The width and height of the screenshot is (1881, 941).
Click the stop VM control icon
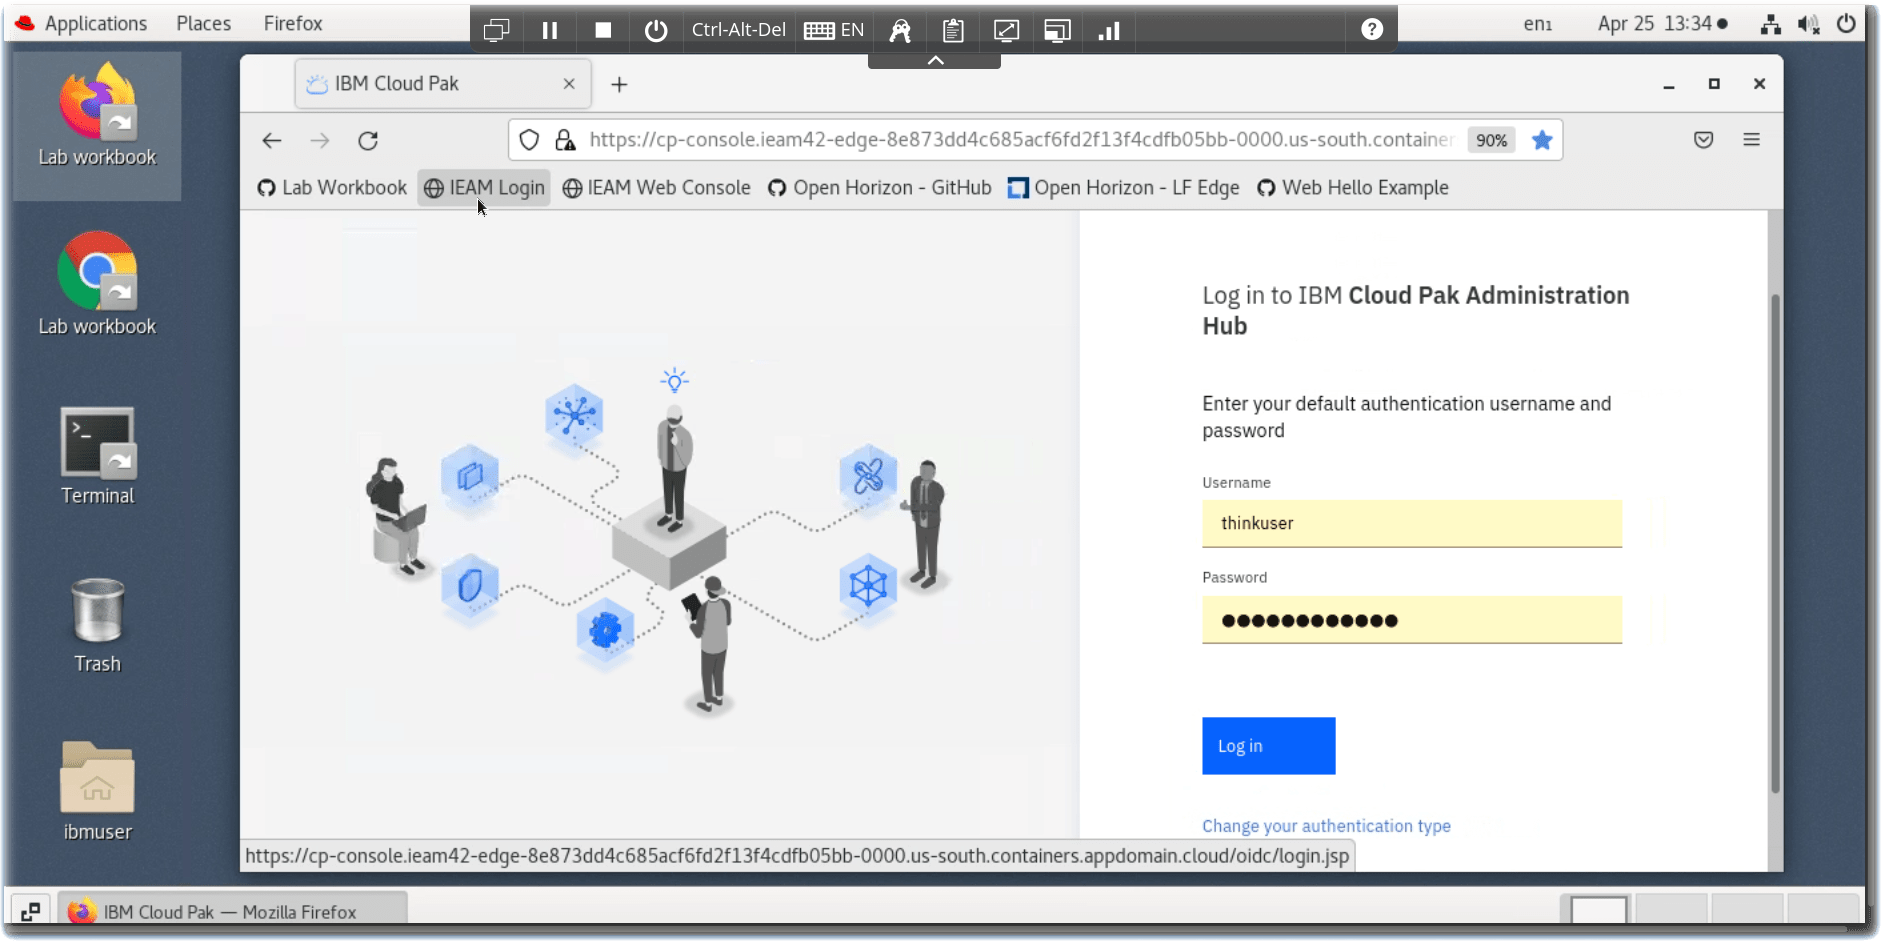click(x=603, y=30)
